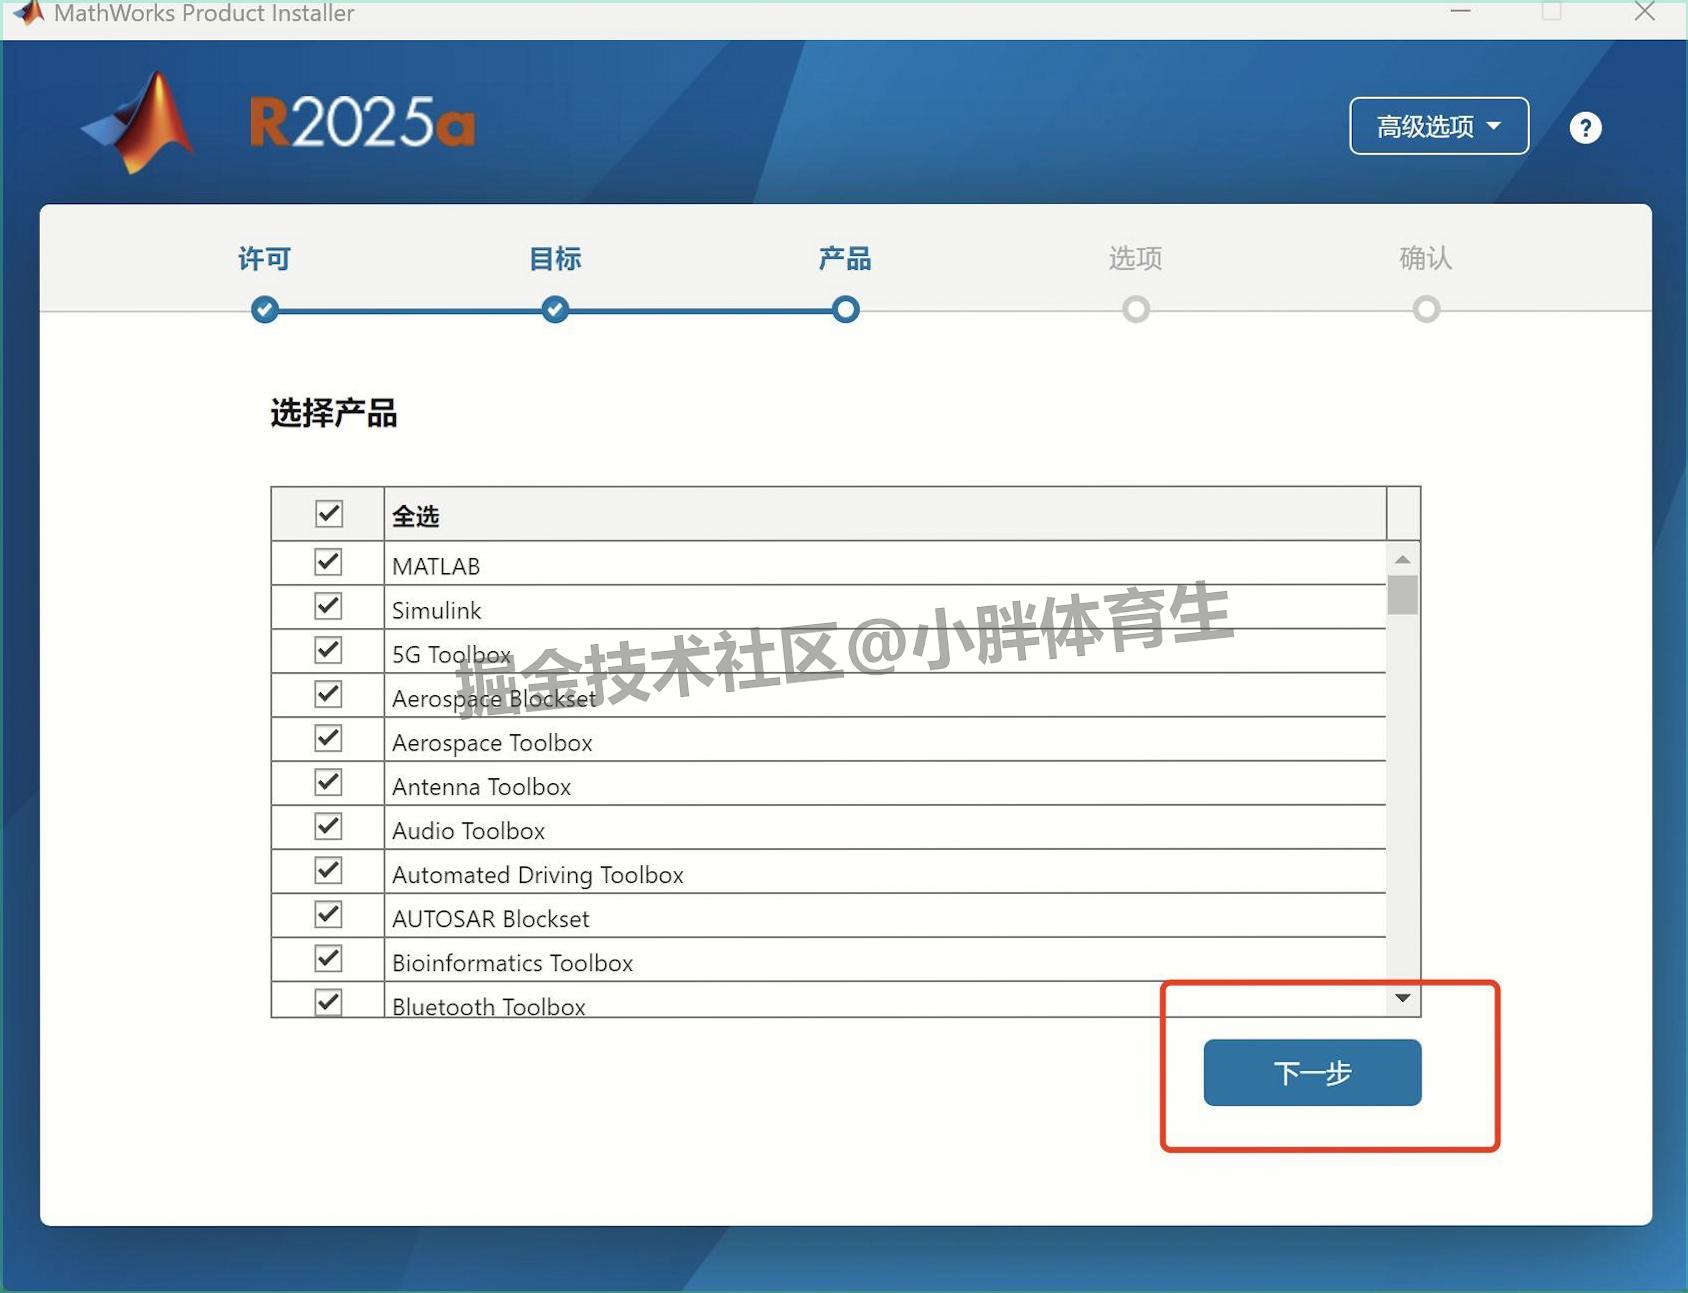This screenshot has width=1688, height=1293.
Task: Uncheck the MATLAB product checkbox
Action: point(328,562)
